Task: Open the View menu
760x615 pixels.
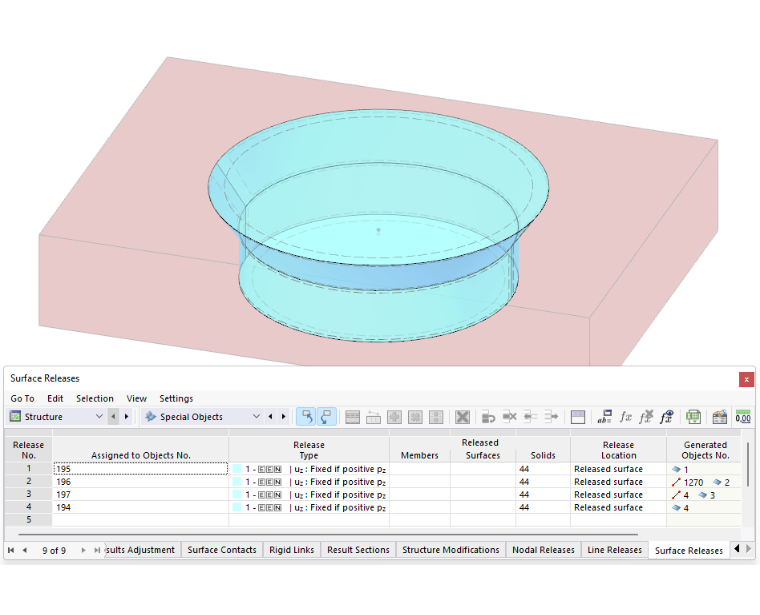Action: tap(137, 398)
